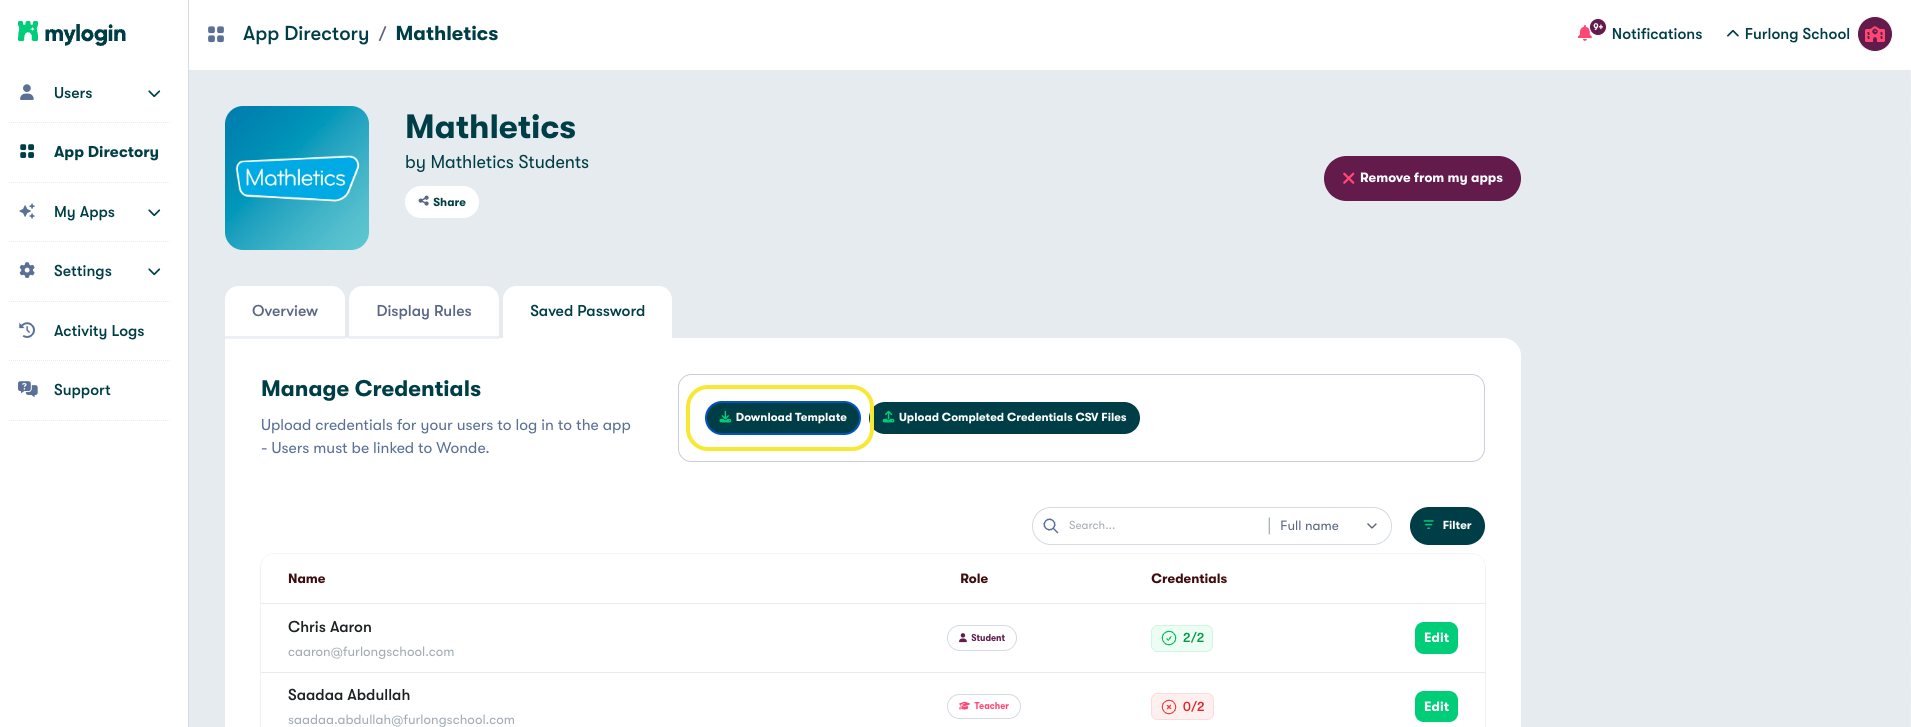Click 'by Mathletics Students' text
Viewport: 1911px width, 727px height.
(497, 162)
